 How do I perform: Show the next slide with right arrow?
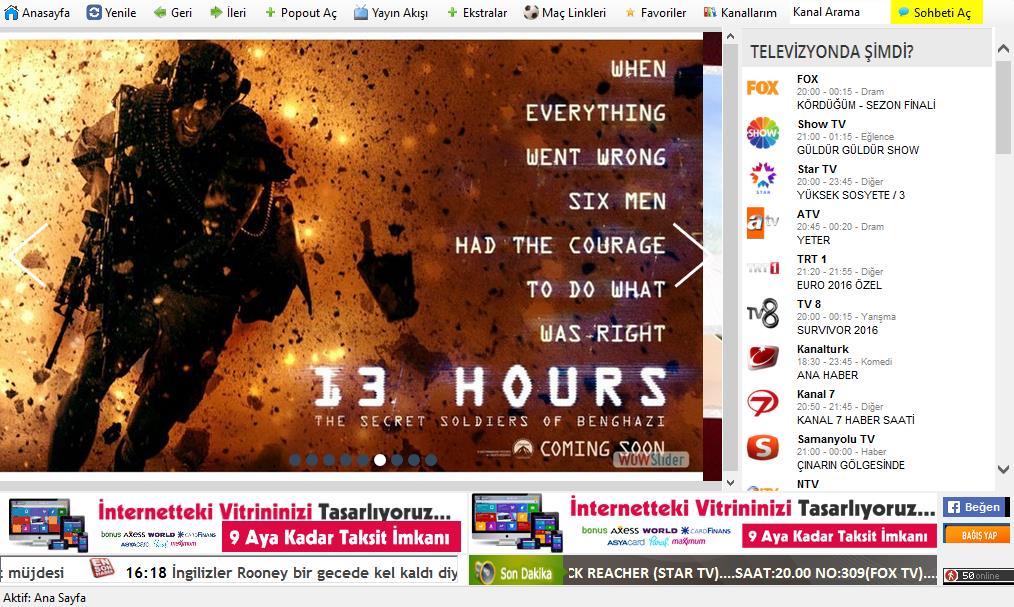pos(689,254)
